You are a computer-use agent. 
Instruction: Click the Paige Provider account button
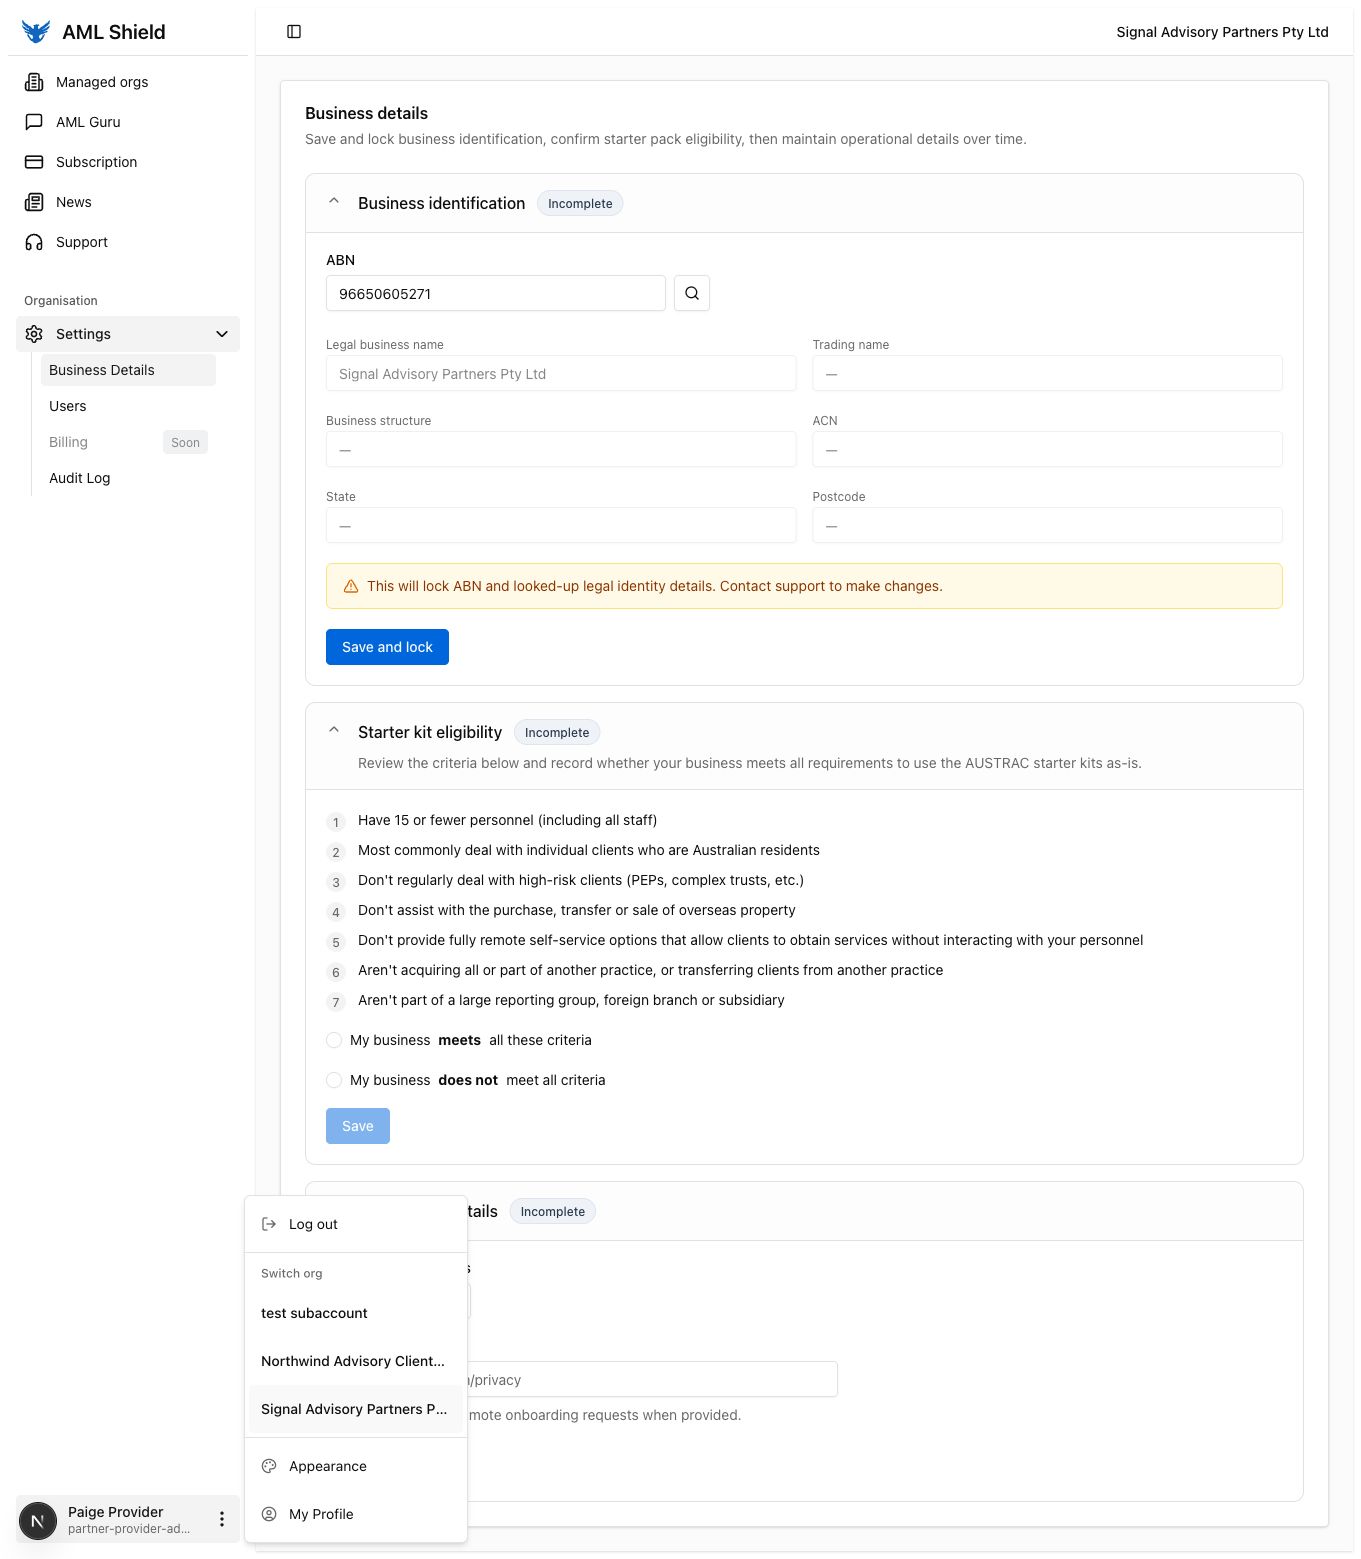pos(128,1520)
